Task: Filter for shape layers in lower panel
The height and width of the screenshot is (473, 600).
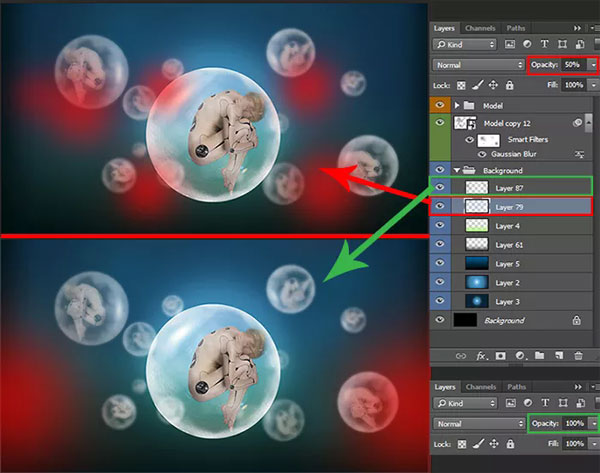Action: coord(563,403)
